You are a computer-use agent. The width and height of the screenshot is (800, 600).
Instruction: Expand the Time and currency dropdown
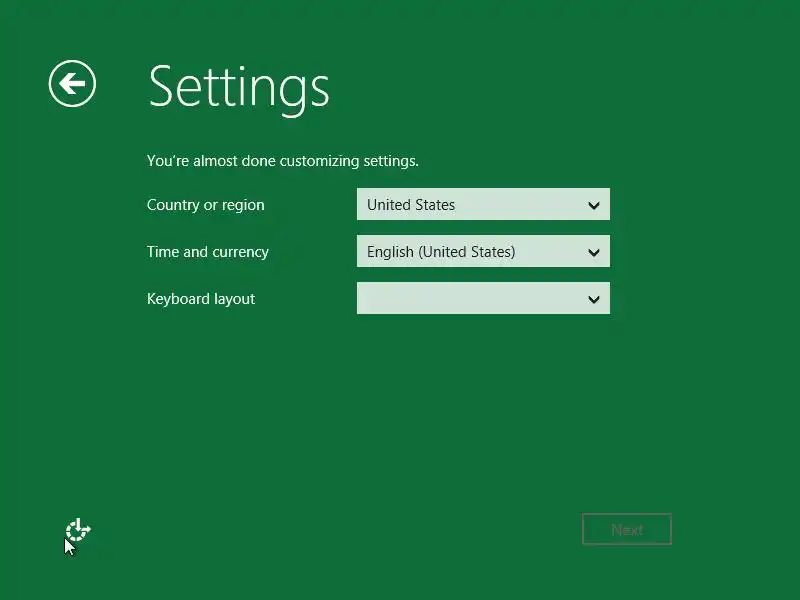(483, 251)
